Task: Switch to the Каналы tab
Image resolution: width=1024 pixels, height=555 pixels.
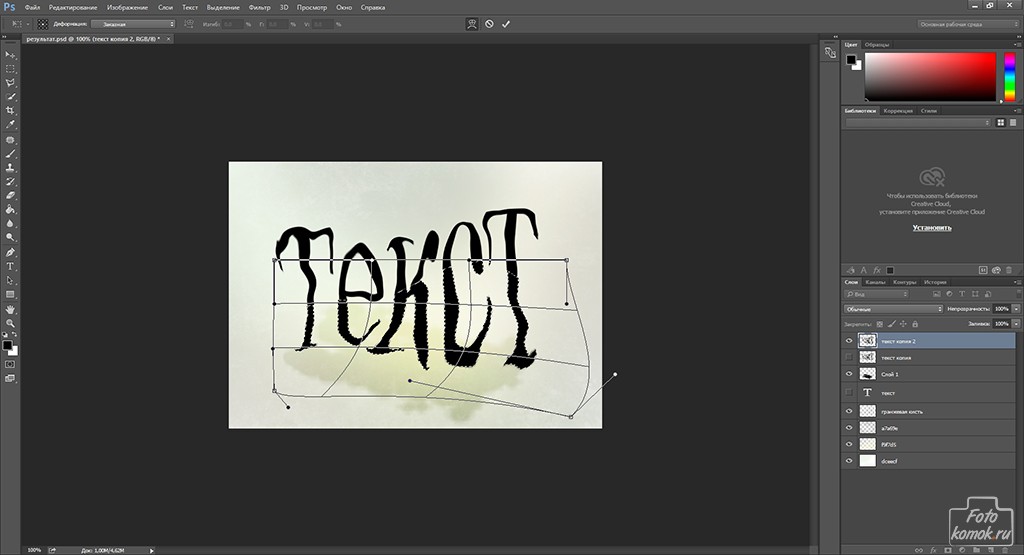Action: point(875,282)
